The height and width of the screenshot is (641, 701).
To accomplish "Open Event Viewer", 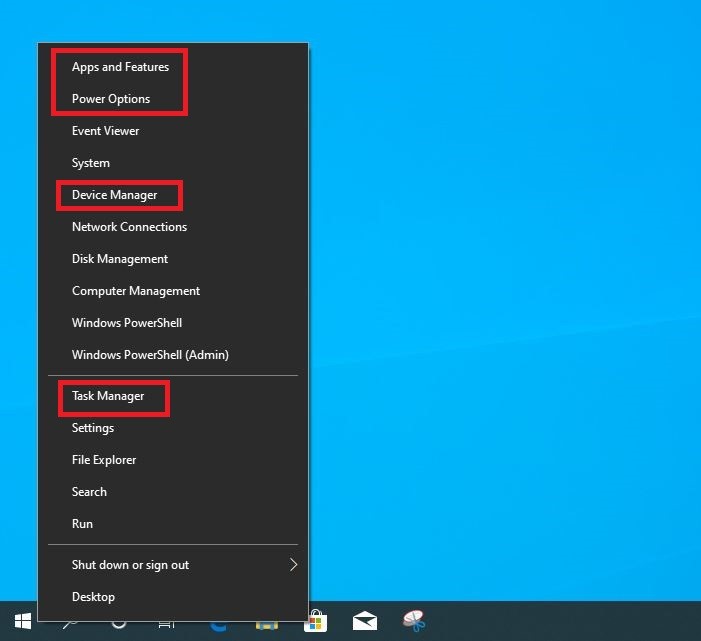I will tap(105, 131).
